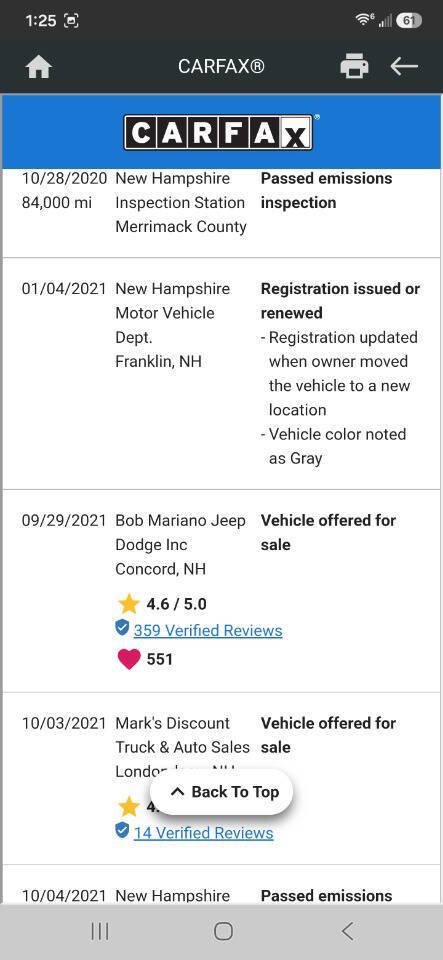Tap Android home circle button
The width and height of the screenshot is (443, 960).
coord(223,931)
